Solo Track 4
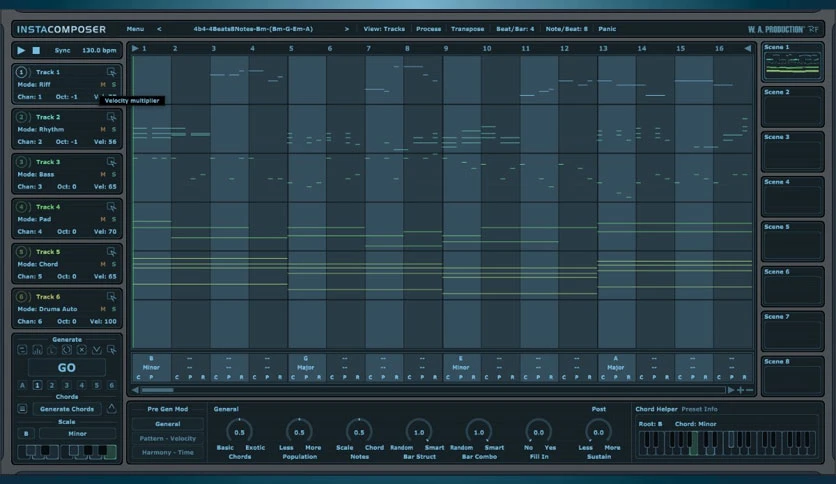 click(114, 220)
